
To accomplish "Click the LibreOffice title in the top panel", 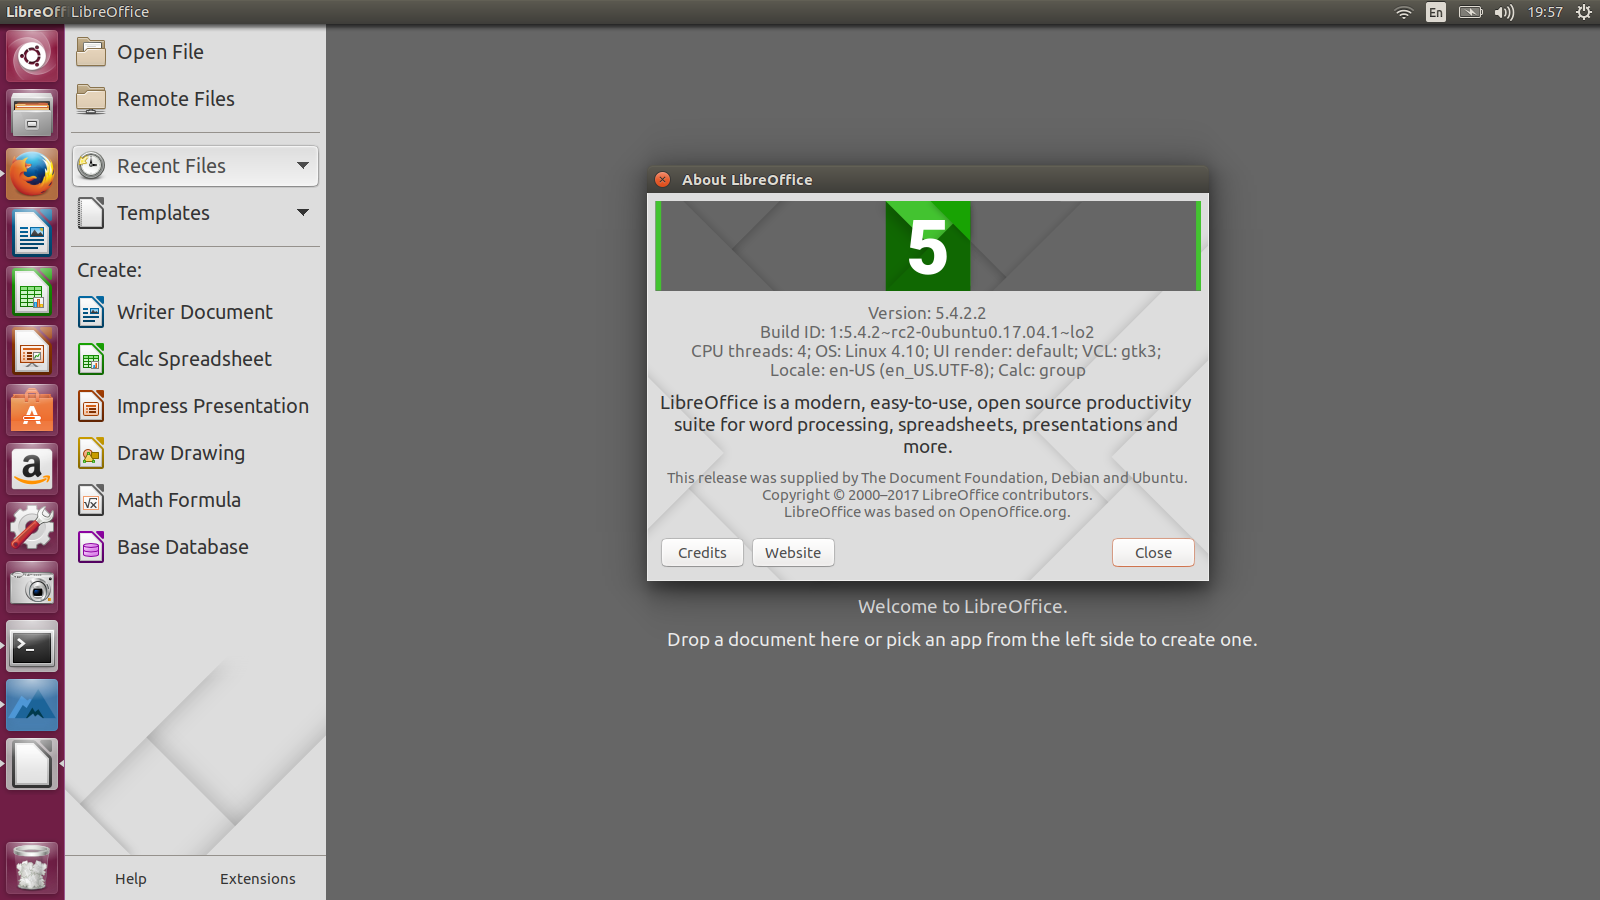I will point(110,12).
